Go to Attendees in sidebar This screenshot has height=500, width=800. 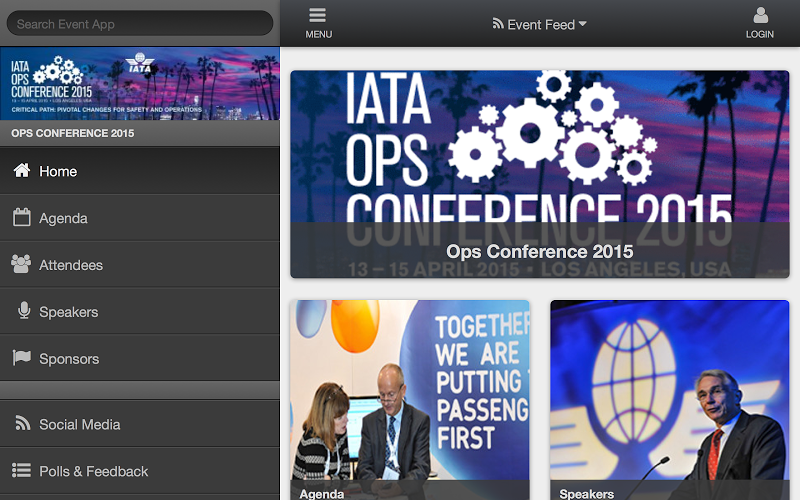pyautogui.click(x=140, y=265)
